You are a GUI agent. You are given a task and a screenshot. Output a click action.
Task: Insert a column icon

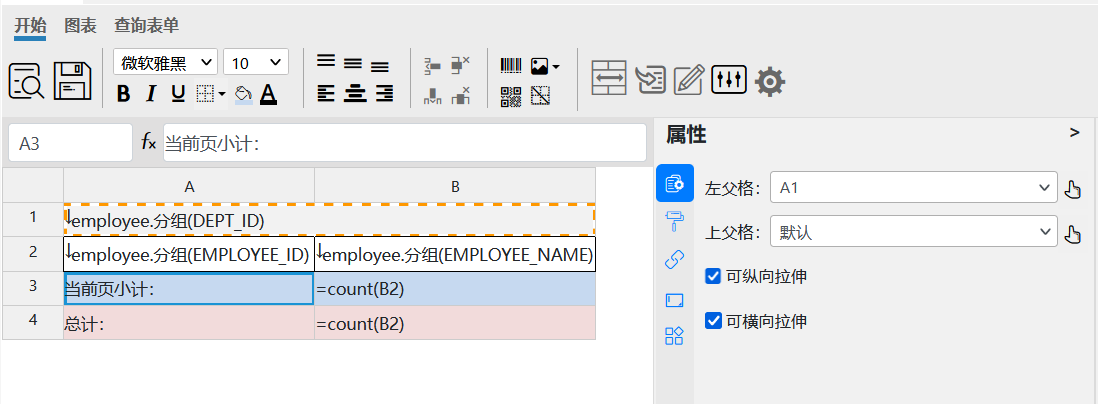click(x=433, y=96)
